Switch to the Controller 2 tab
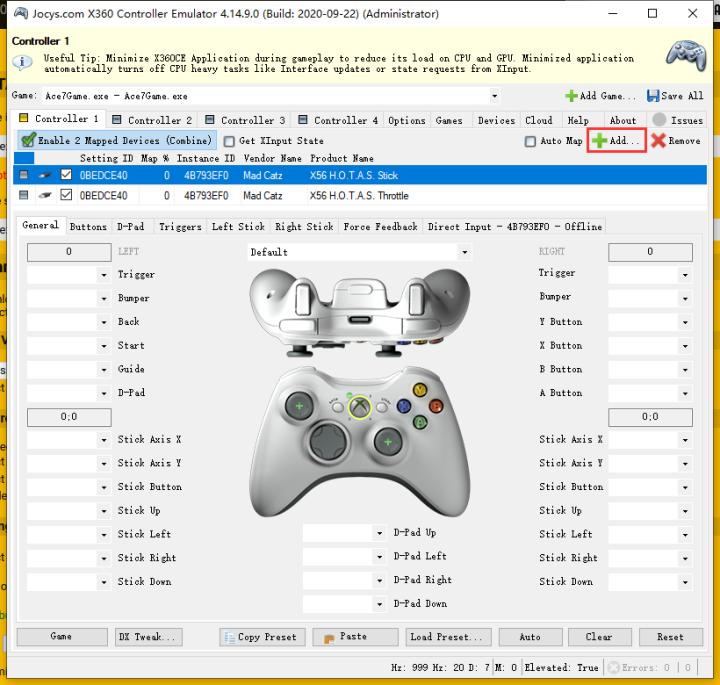This screenshot has height=685, width=720. [x=152, y=120]
